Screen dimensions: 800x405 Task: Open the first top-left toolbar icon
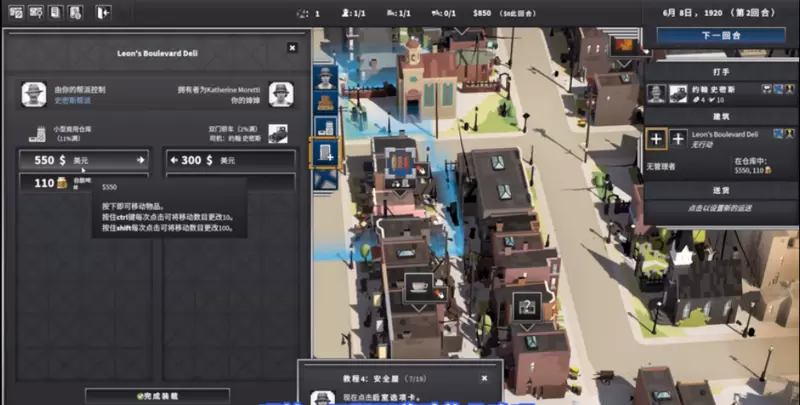point(15,12)
